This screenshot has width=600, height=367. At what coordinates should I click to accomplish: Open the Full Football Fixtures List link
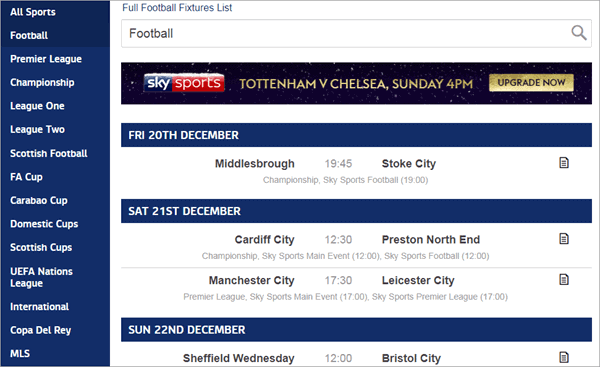coord(177,8)
